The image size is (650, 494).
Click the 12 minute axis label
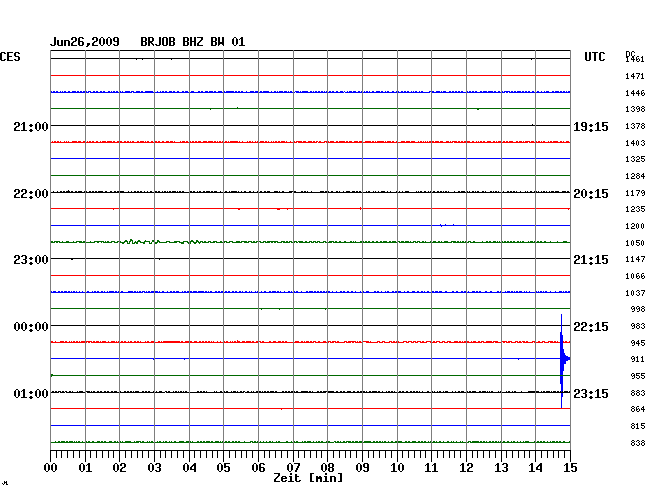(x=466, y=468)
